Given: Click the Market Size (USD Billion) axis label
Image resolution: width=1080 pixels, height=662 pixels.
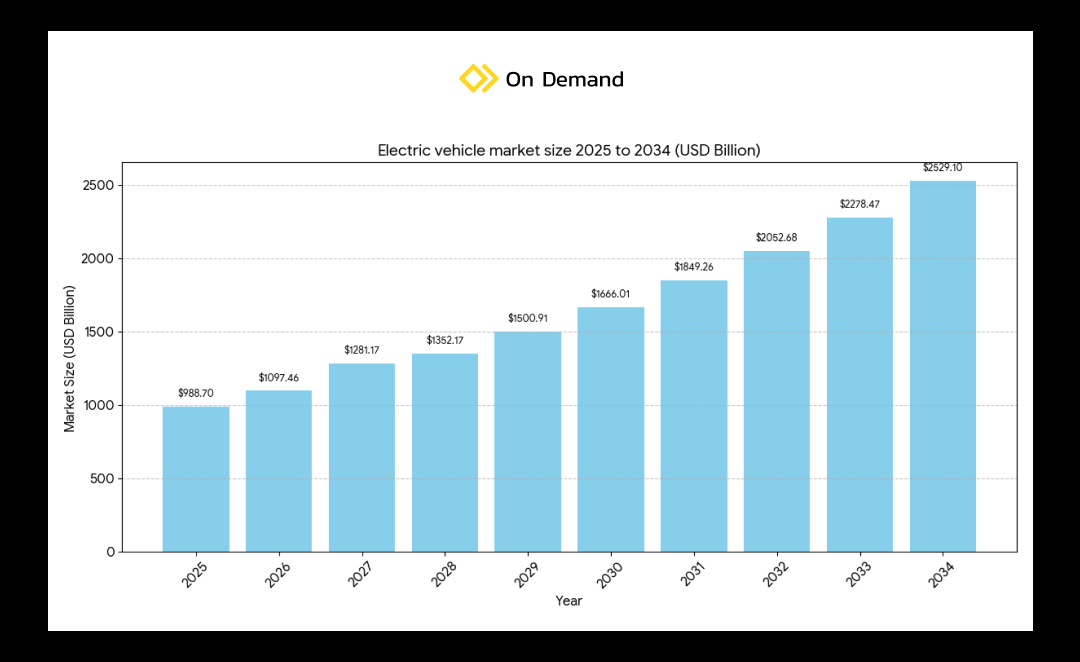Looking at the screenshot, I should (70, 358).
